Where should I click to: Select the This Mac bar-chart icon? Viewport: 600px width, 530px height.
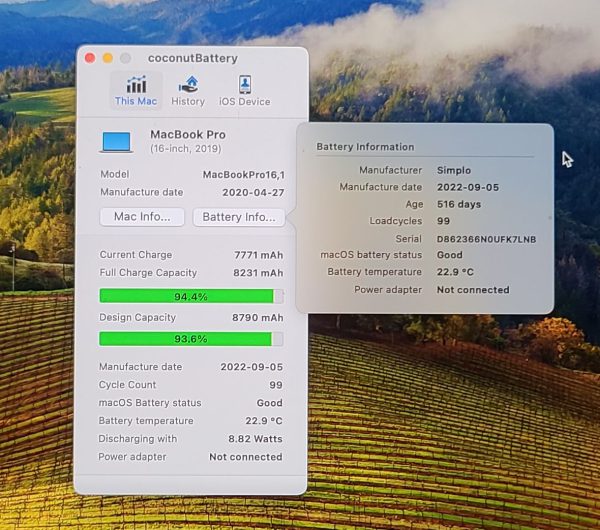136,84
